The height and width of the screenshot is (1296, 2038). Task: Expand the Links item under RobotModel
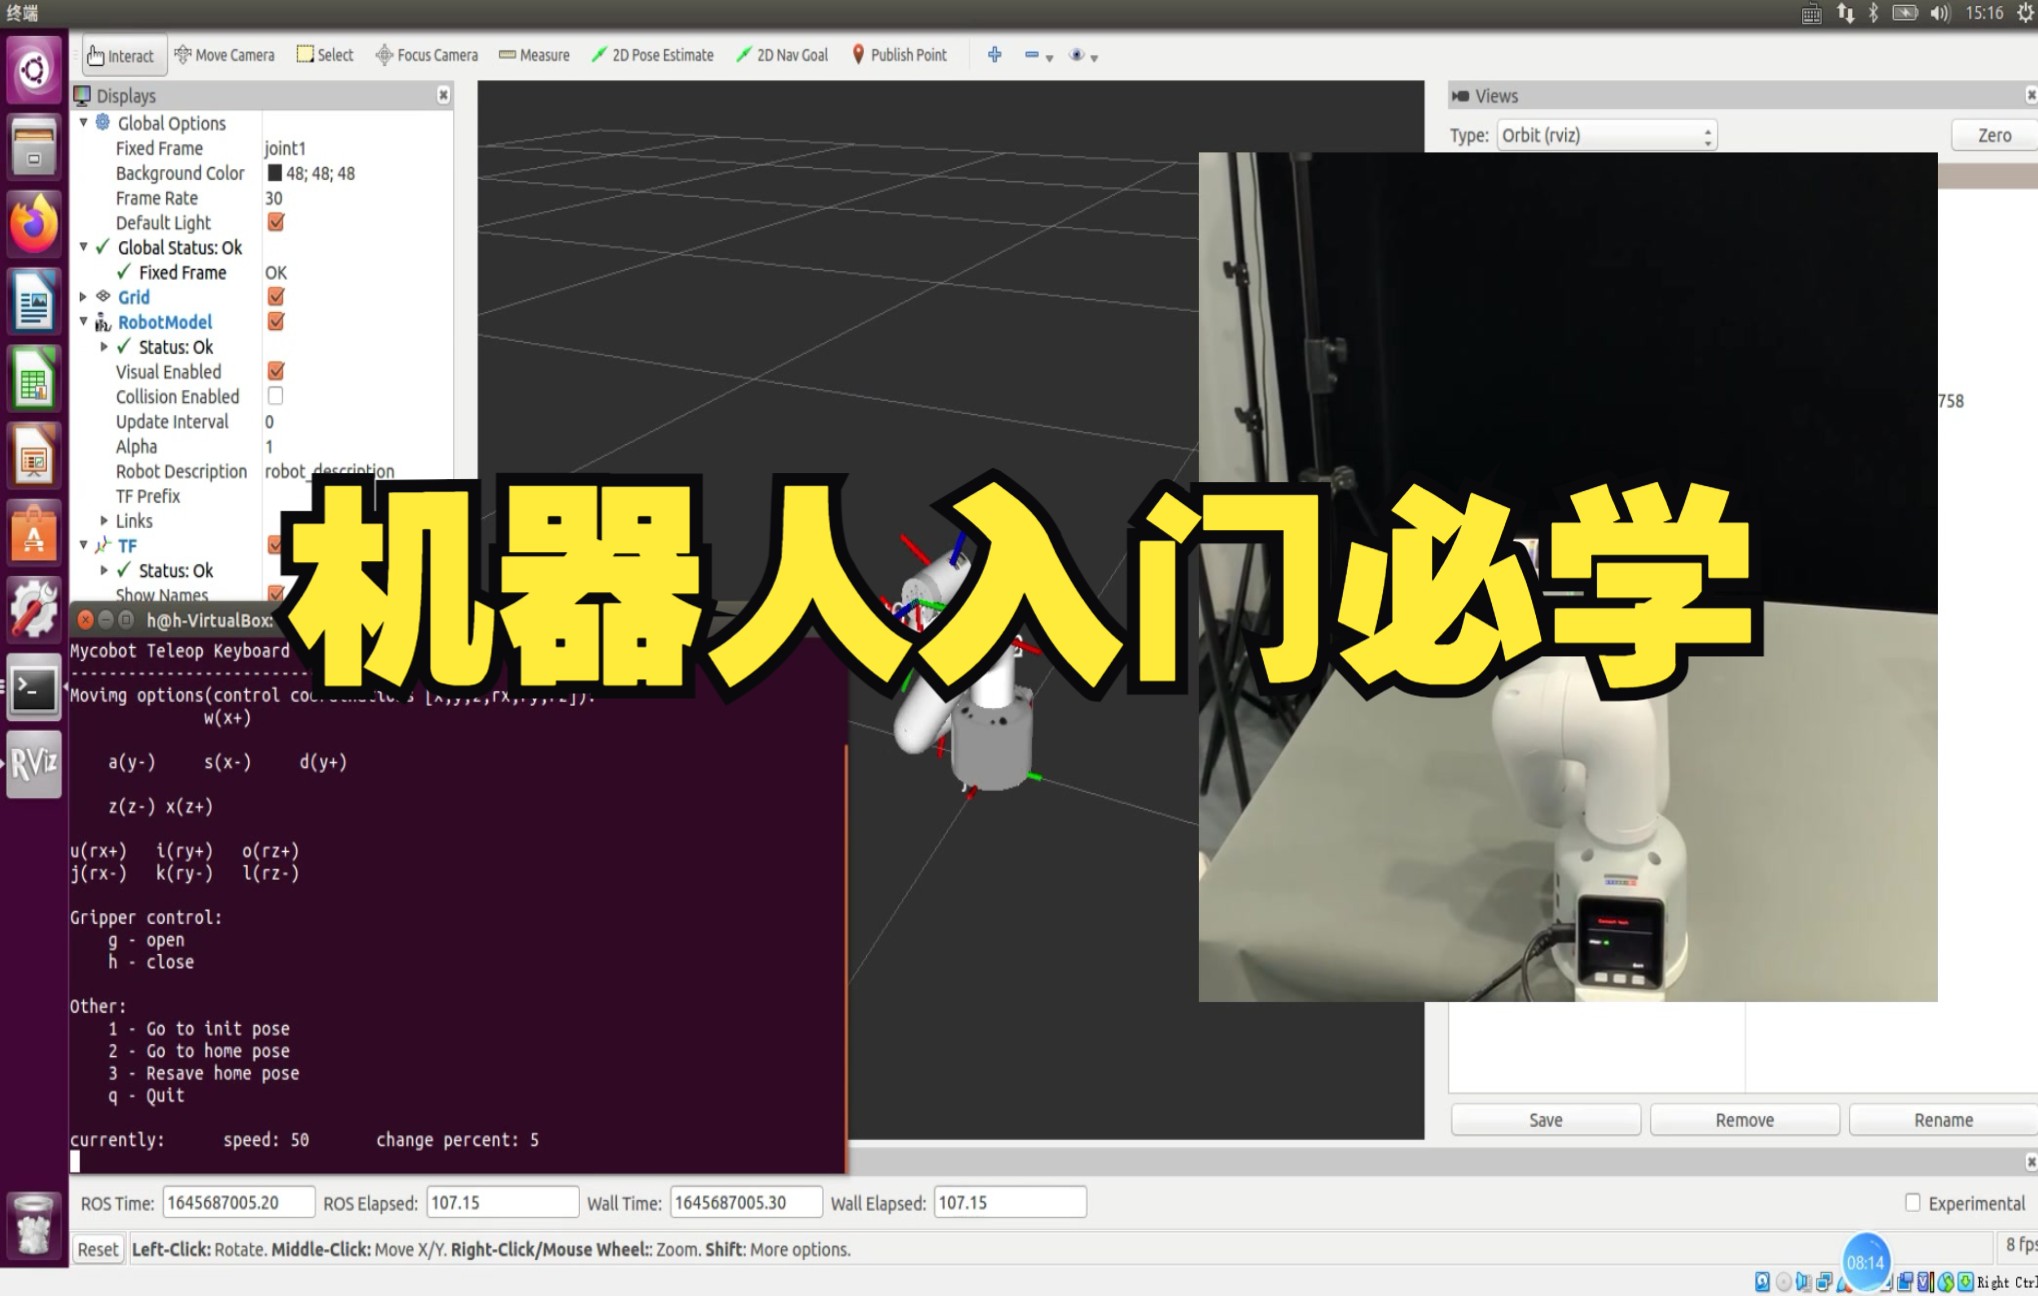tap(104, 520)
